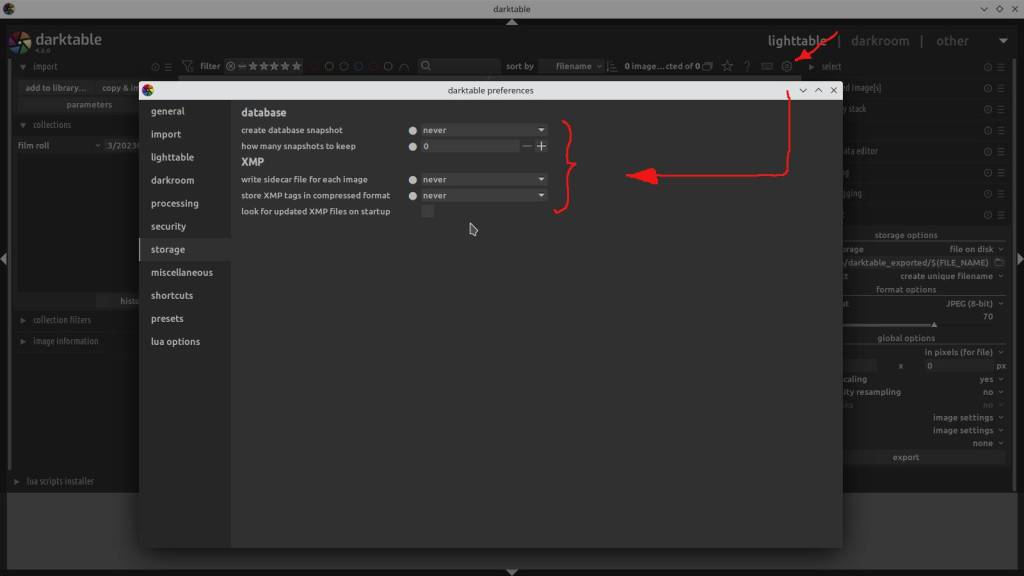Click reset dot beside write sidecar file
Image resolution: width=1024 pixels, height=576 pixels.
point(413,180)
